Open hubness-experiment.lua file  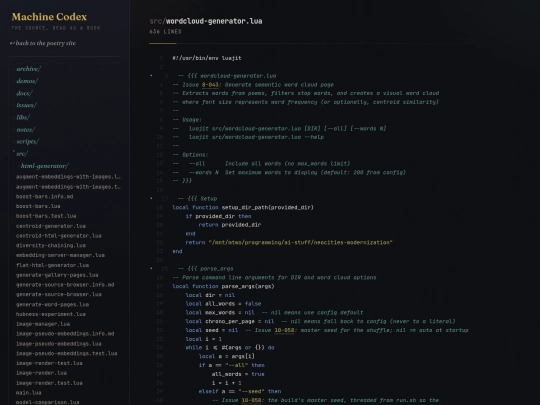(51, 314)
